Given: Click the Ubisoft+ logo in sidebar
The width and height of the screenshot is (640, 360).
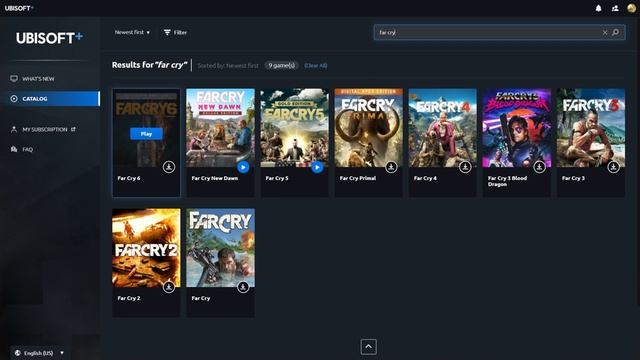Looking at the screenshot, I should (49, 38).
